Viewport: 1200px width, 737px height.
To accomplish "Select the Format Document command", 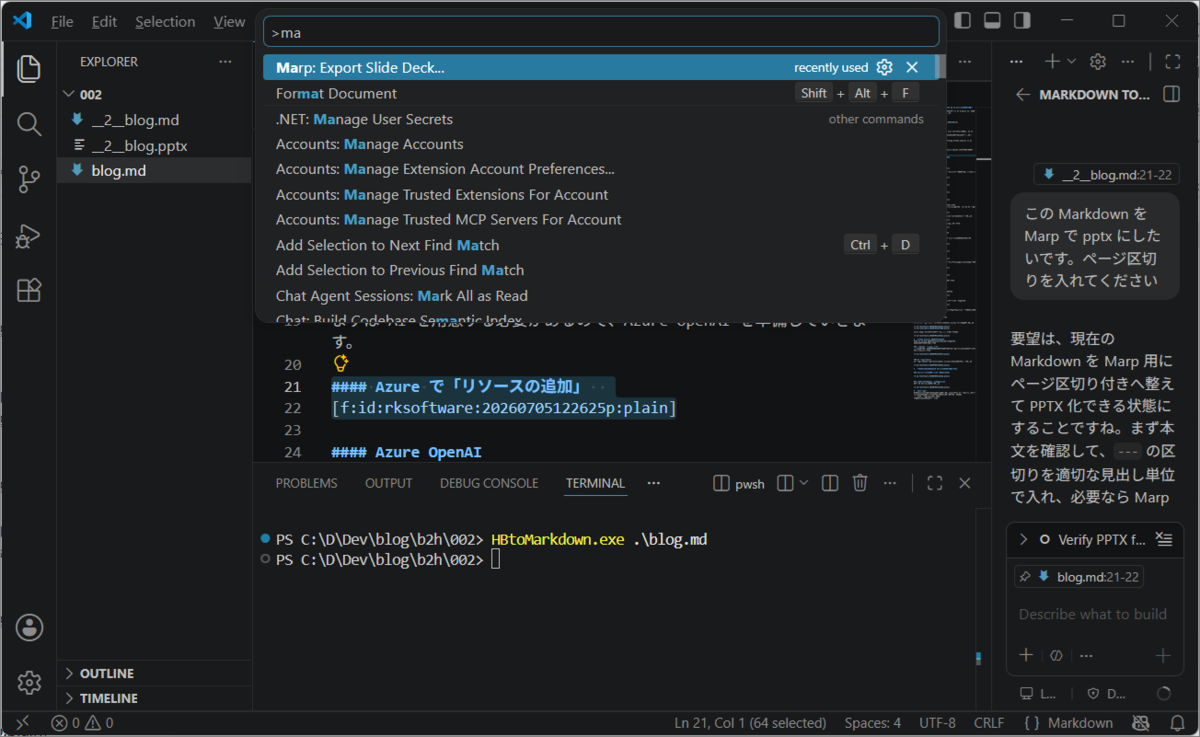I will click(599, 93).
